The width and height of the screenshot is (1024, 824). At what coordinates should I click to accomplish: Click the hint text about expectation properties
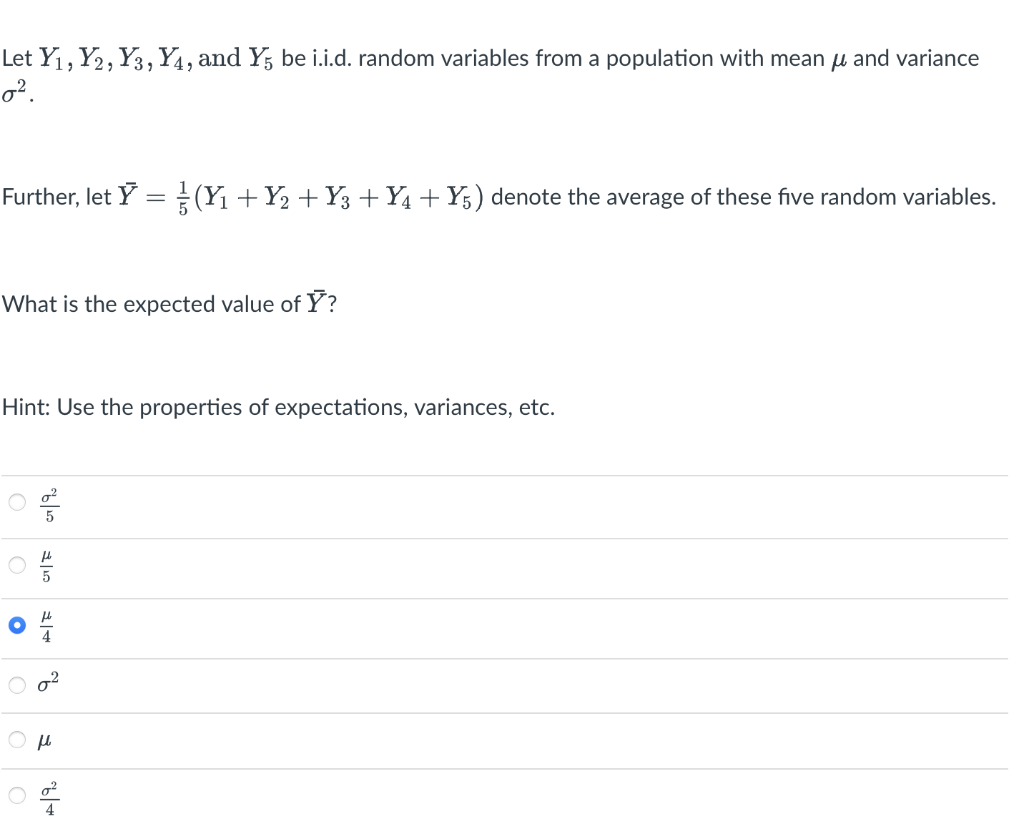278,407
